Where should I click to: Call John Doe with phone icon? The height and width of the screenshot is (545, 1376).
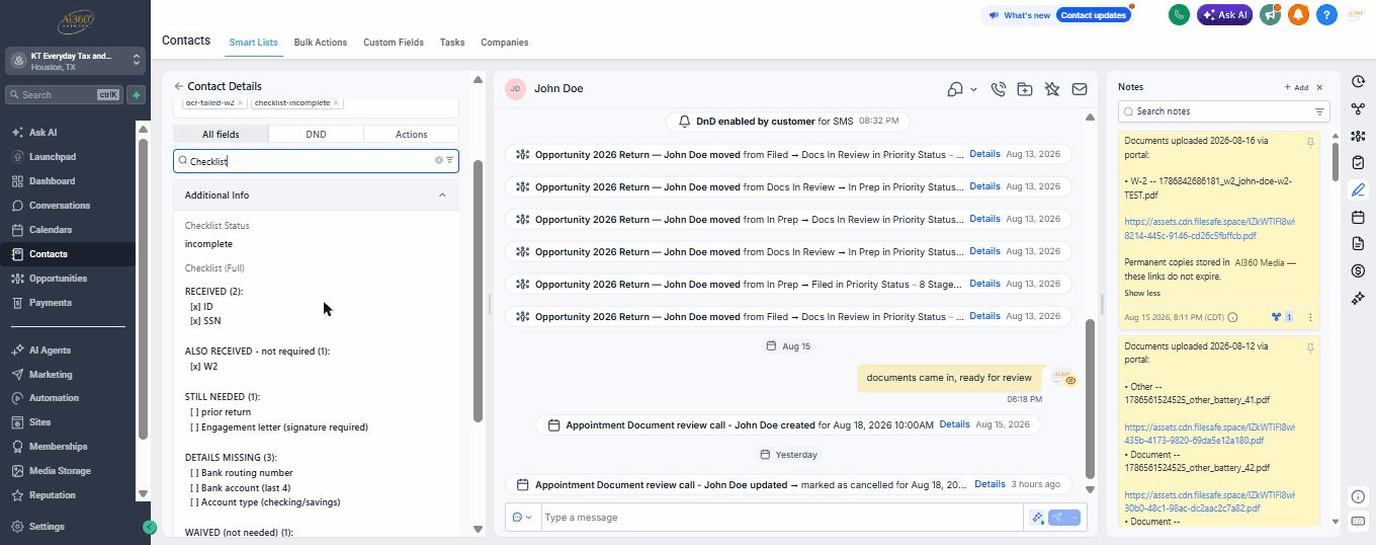tap(998, 89)
